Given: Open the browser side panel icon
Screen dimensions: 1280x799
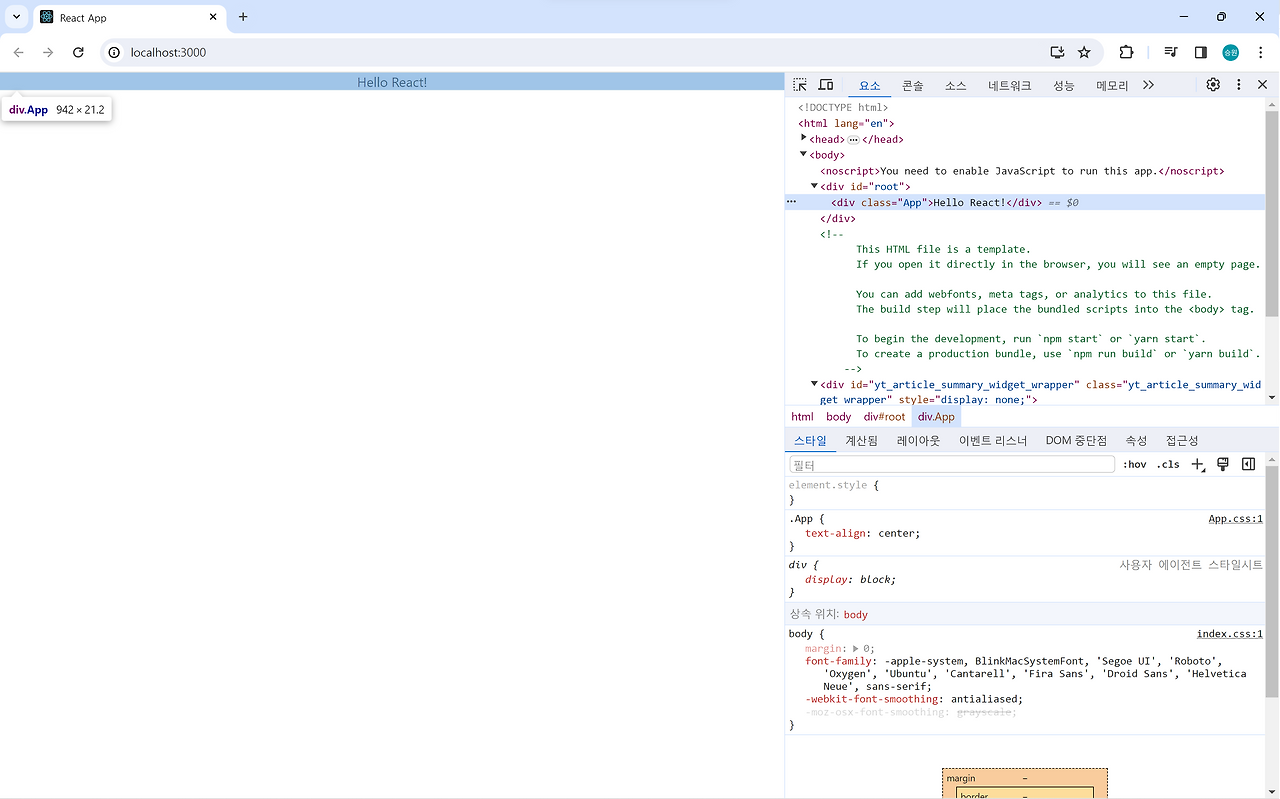Looking at the screenshot, I should (x=1201, y=52).
